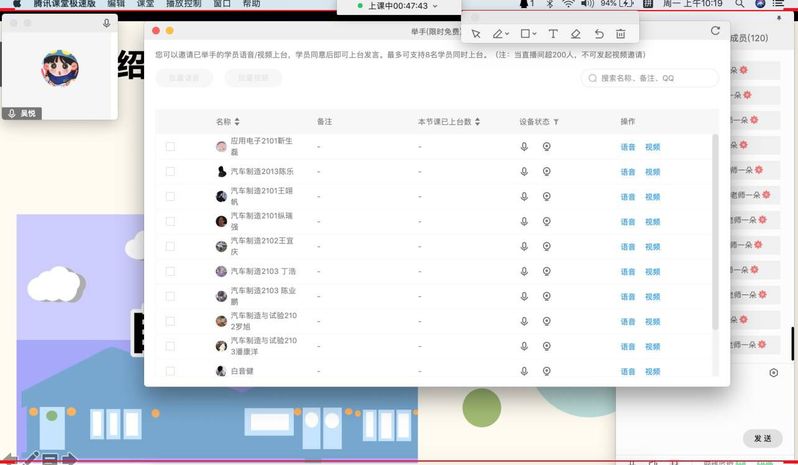Check the box for 应用电子2101靳生鑫
Screen dimensions: 798x465
pos(170,147)
